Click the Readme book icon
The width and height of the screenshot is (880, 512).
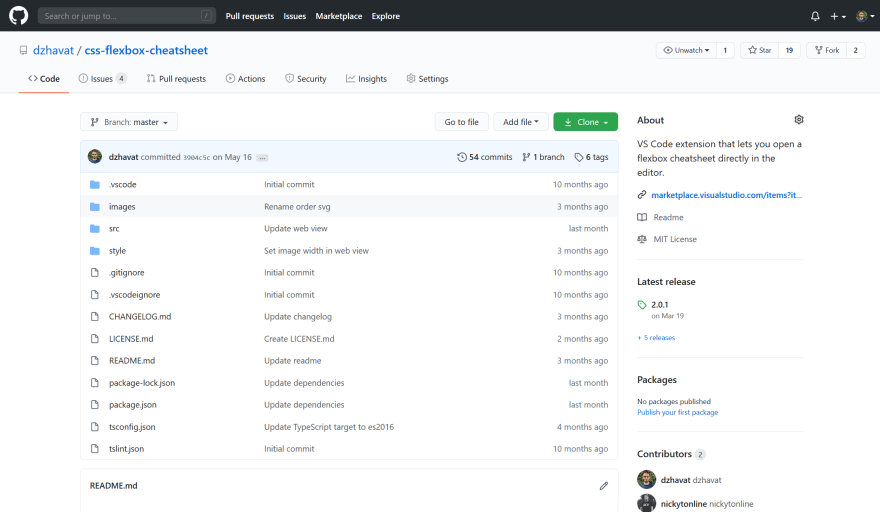[642, 217]
